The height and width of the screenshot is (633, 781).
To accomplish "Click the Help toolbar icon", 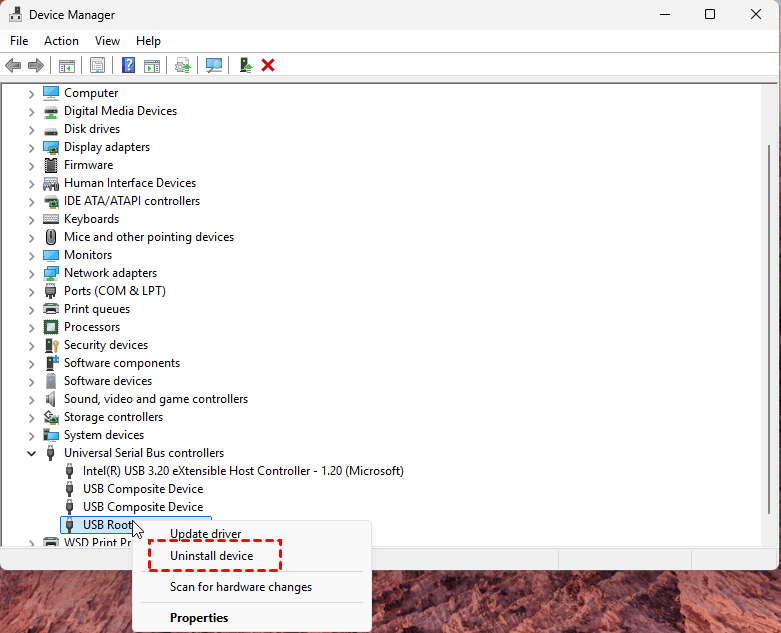I will point(128,65).
